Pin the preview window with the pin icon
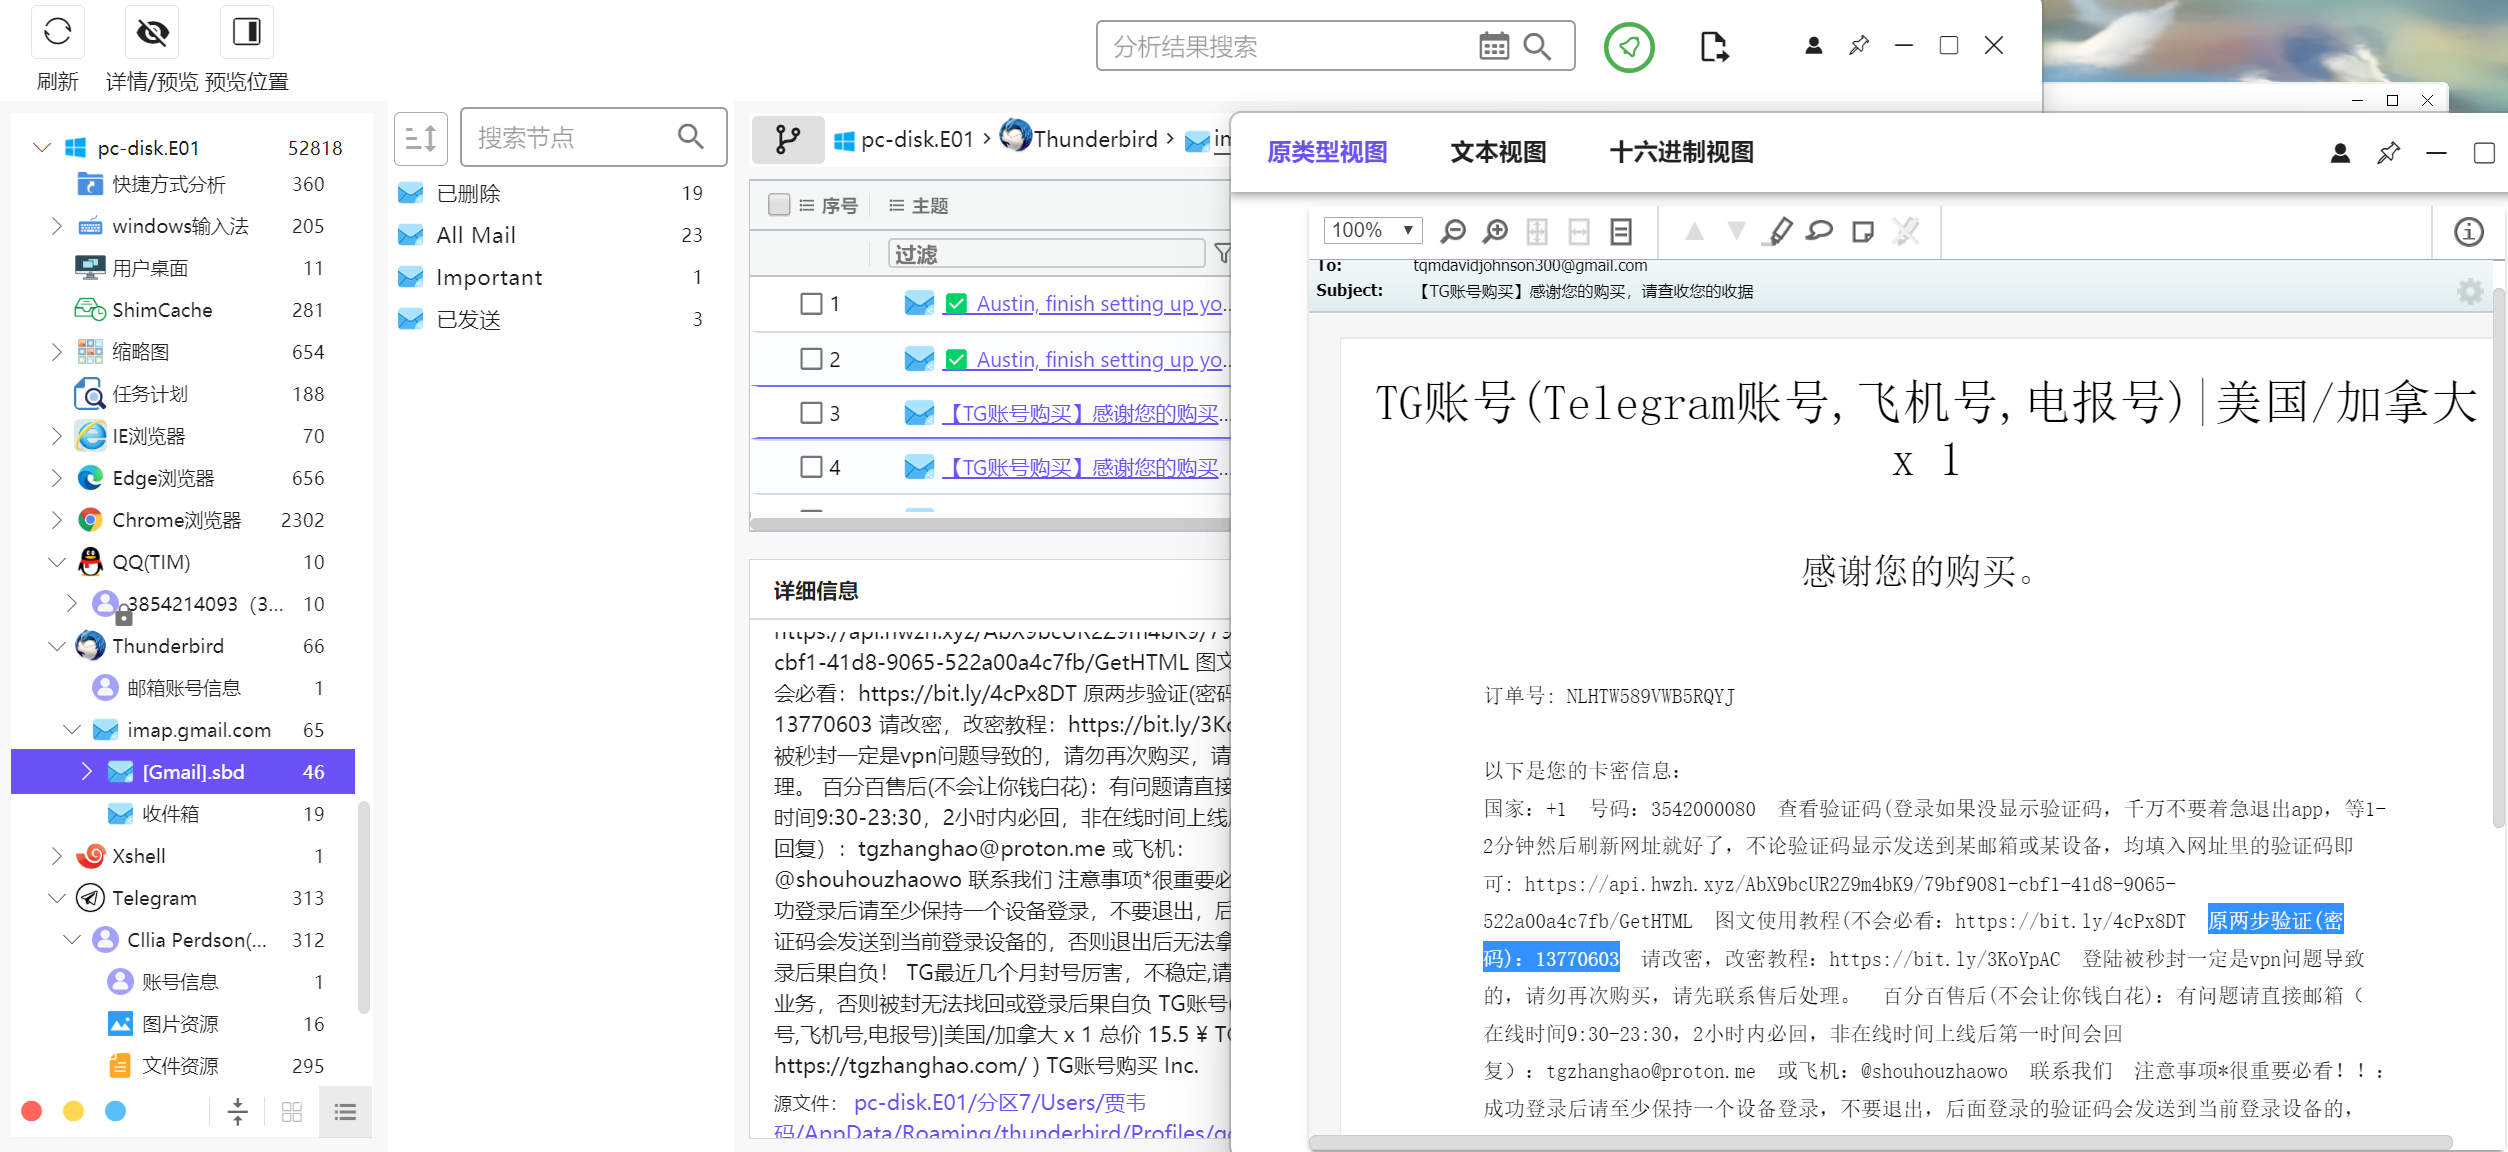The height and width of the screenshot is (1152, 2508). click(2389, 152)
